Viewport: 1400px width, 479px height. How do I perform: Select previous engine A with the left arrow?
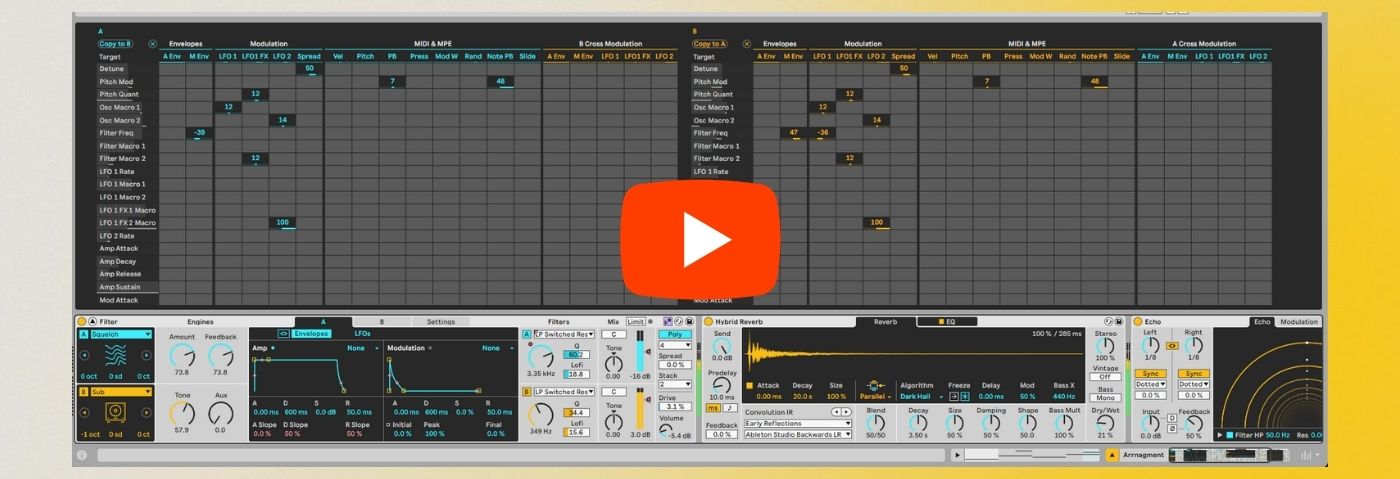[85, 355]
